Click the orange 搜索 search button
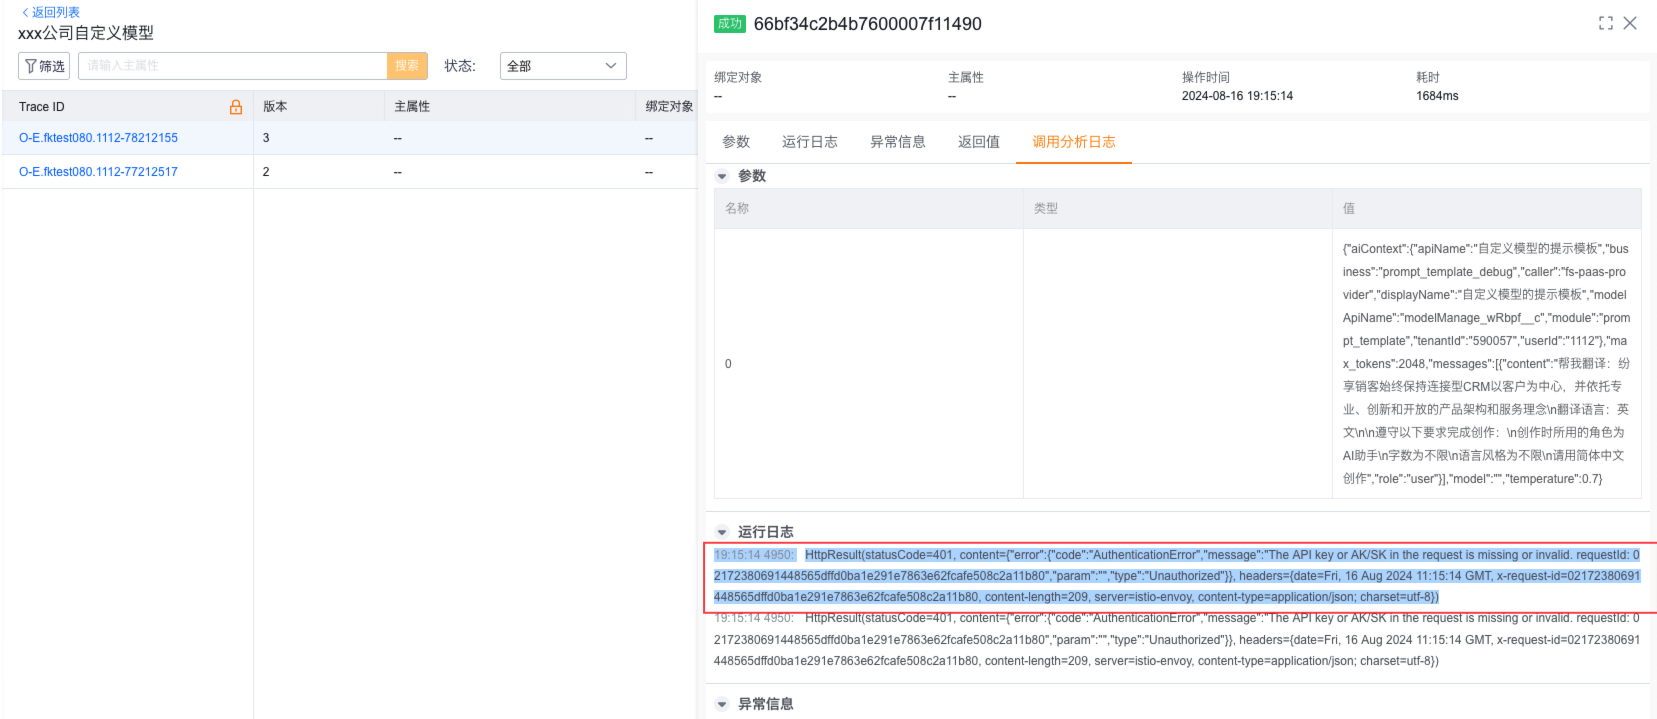This screenshot has height=719, width=1657. (407, 66)
